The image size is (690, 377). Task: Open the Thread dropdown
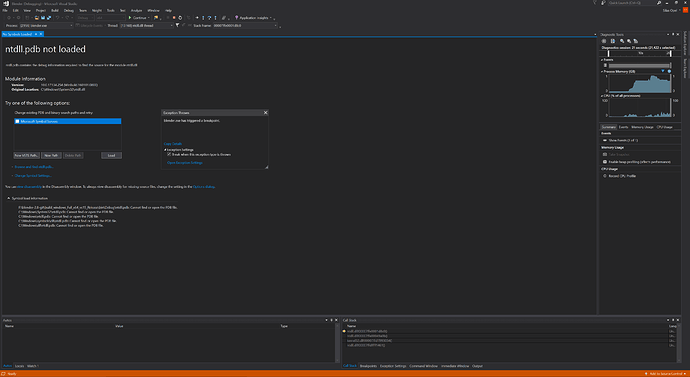(x=172, y=26)
